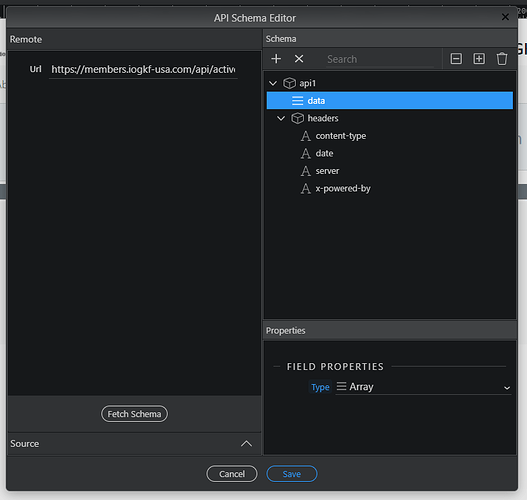Click the text type icon beside content-type
Viewport: 527px width, 500px height.
tap(306, 136)
